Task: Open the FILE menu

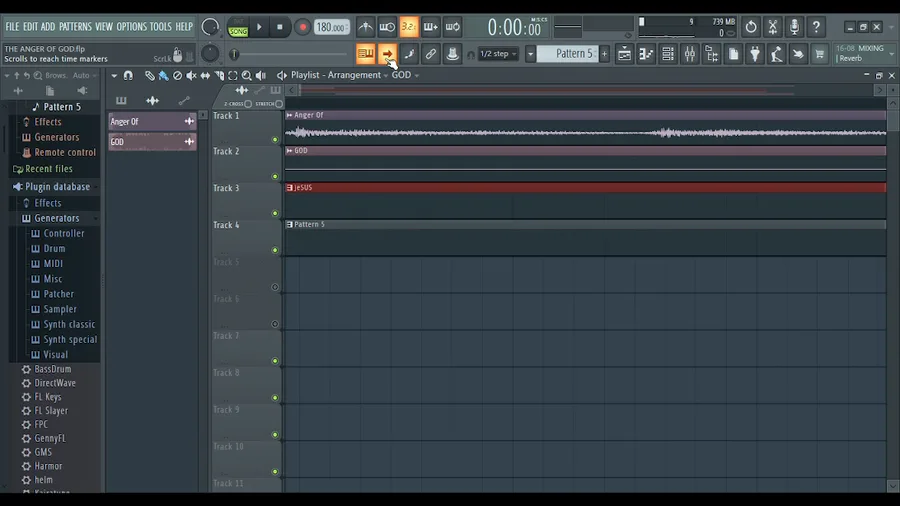Action: [x=12, y=26]
